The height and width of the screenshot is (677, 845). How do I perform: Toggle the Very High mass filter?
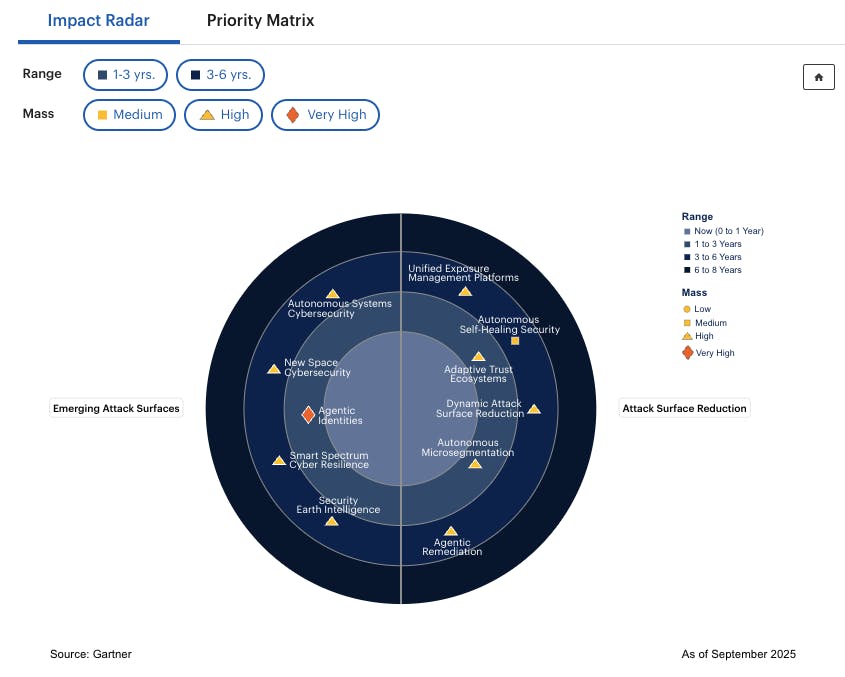click(x=325, y=115)
